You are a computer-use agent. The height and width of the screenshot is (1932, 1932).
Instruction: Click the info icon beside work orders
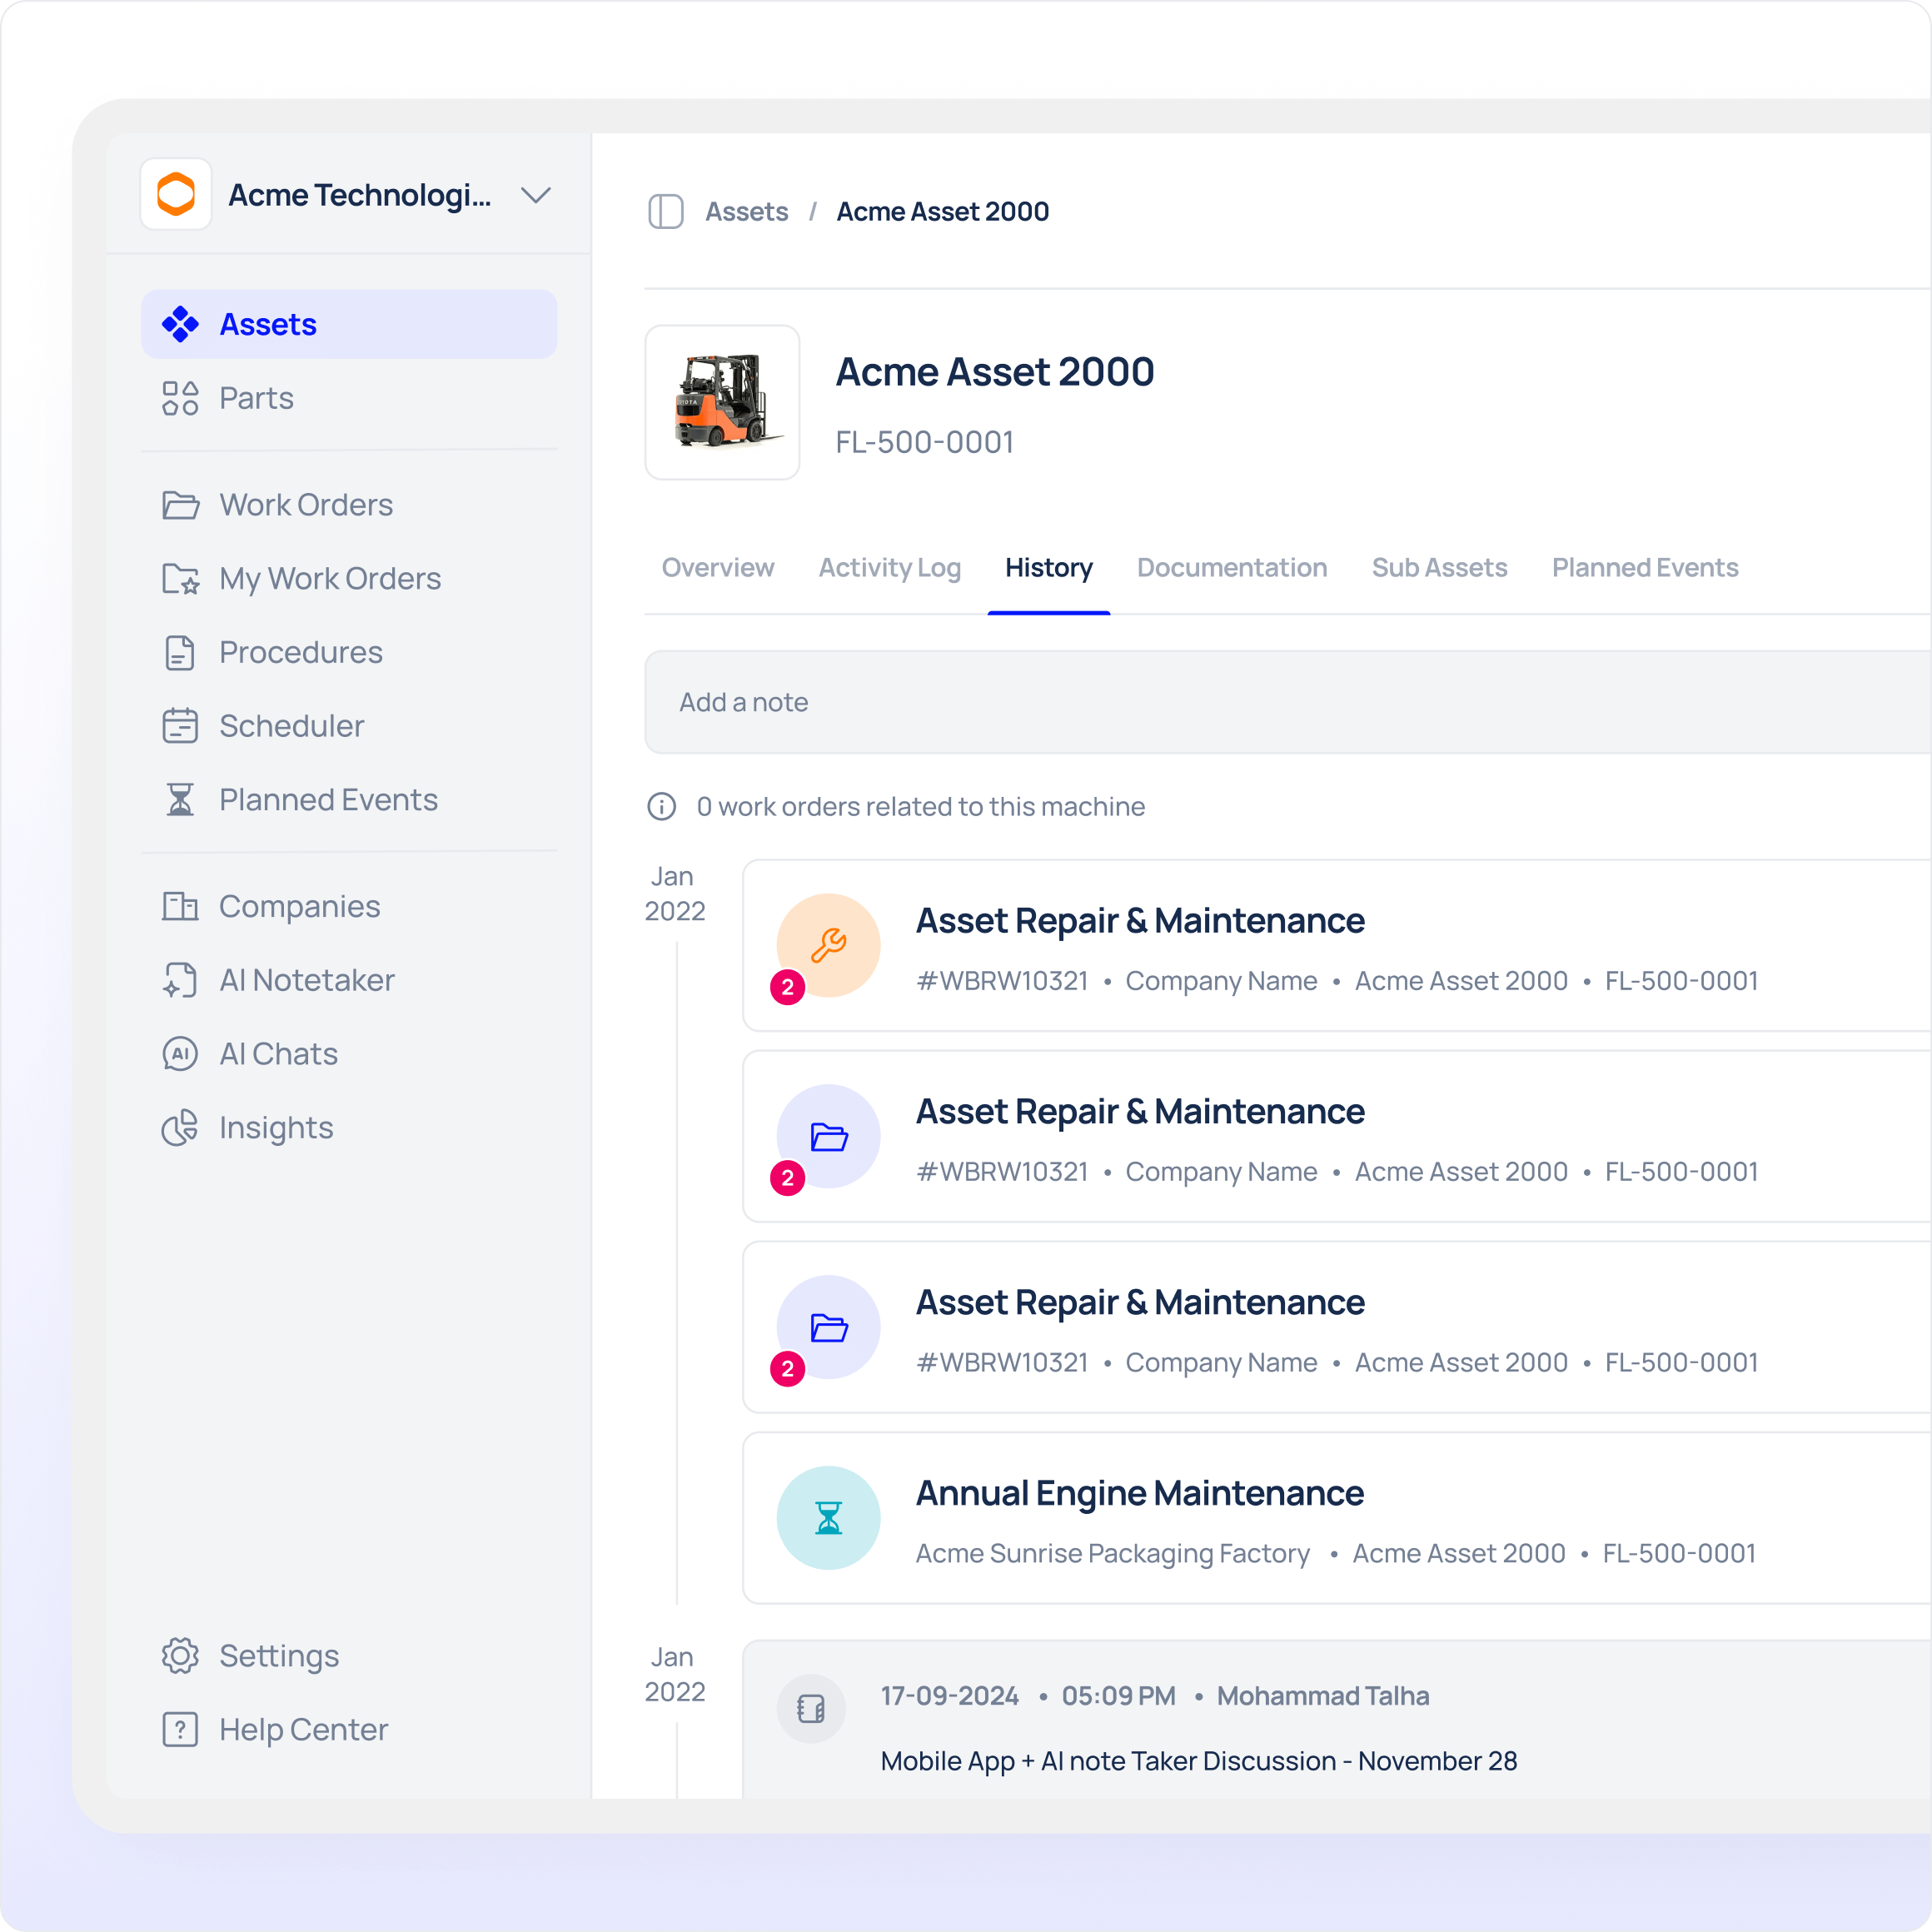point(662,806)
